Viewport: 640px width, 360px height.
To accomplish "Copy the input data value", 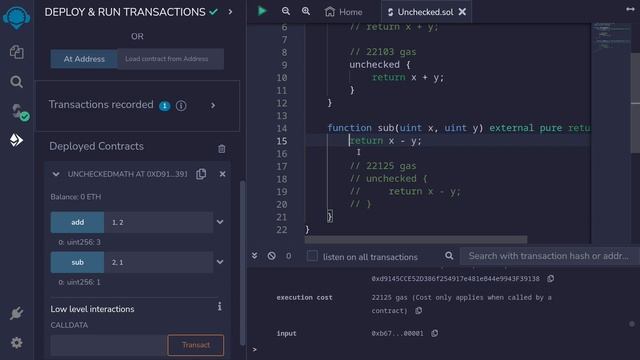I will click(435, 333).
